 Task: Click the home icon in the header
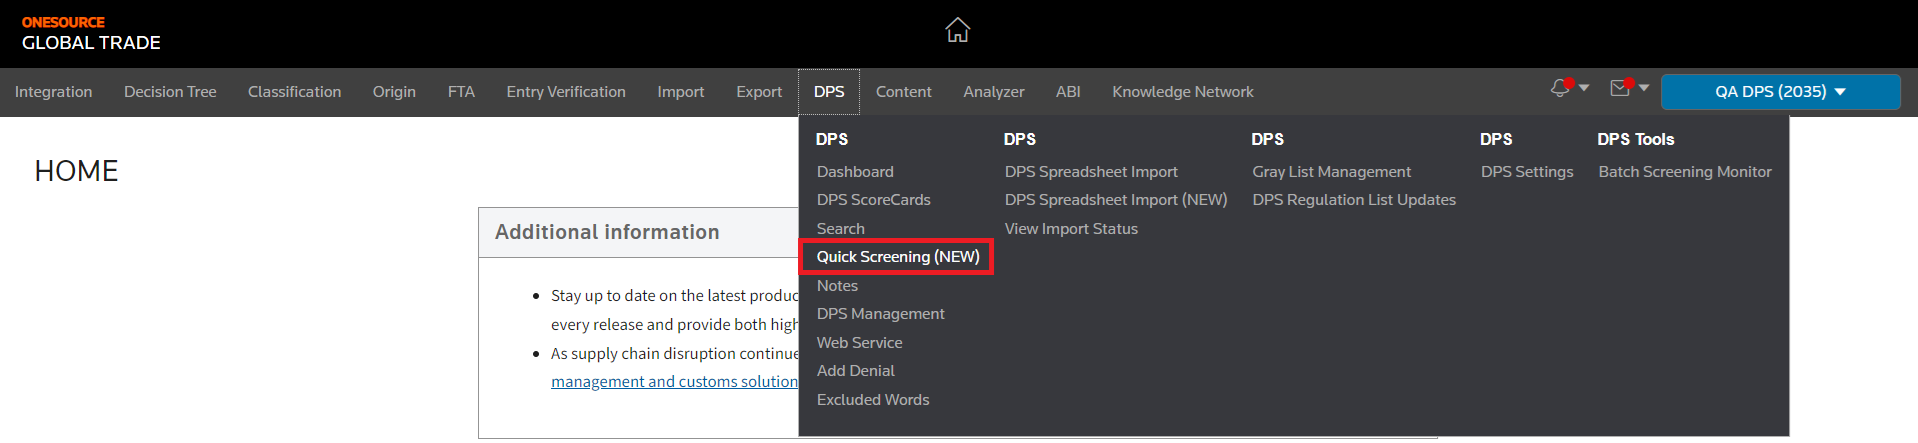[x=957, y=30]
